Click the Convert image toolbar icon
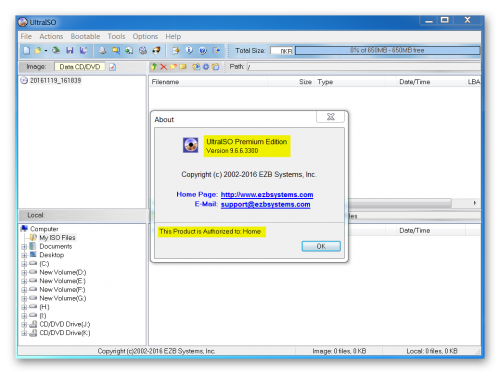Screen dimensions: 500x374 click(129, 51)
